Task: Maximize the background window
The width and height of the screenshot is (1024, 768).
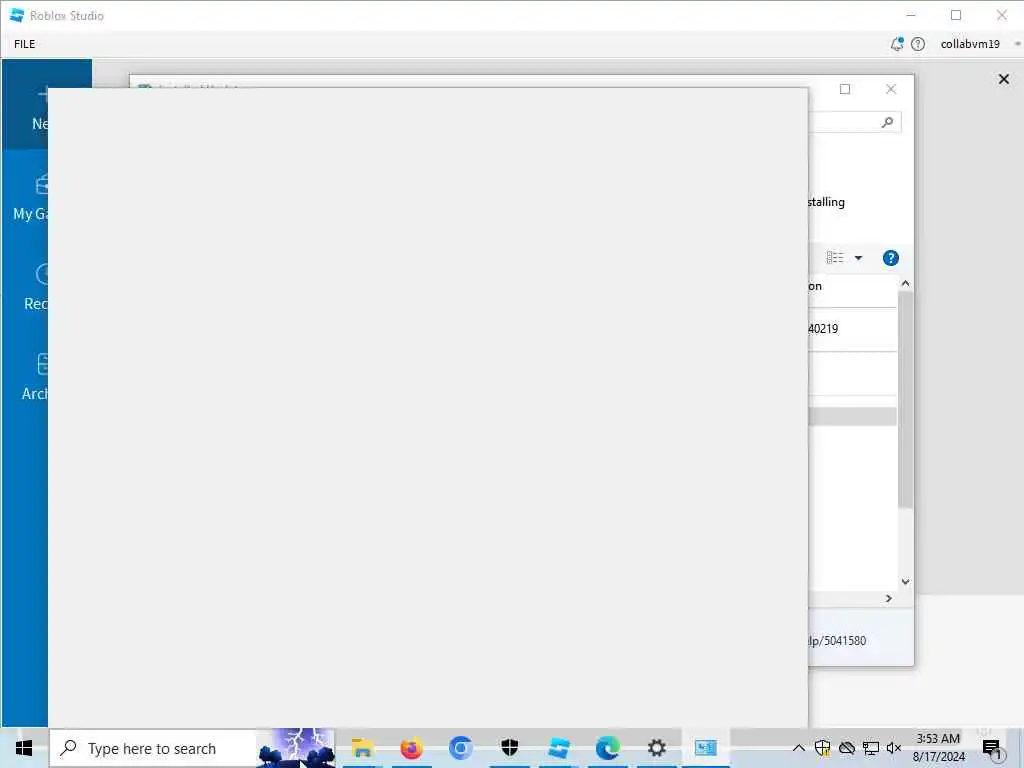Action: coord(844,89)
